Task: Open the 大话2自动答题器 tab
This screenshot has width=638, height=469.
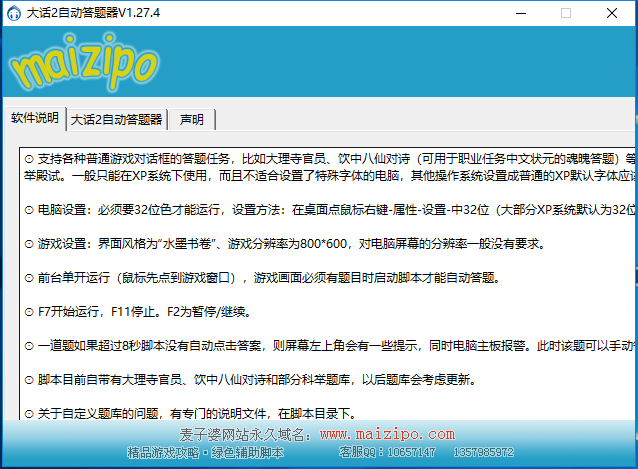Action: [x=117, y=120]
